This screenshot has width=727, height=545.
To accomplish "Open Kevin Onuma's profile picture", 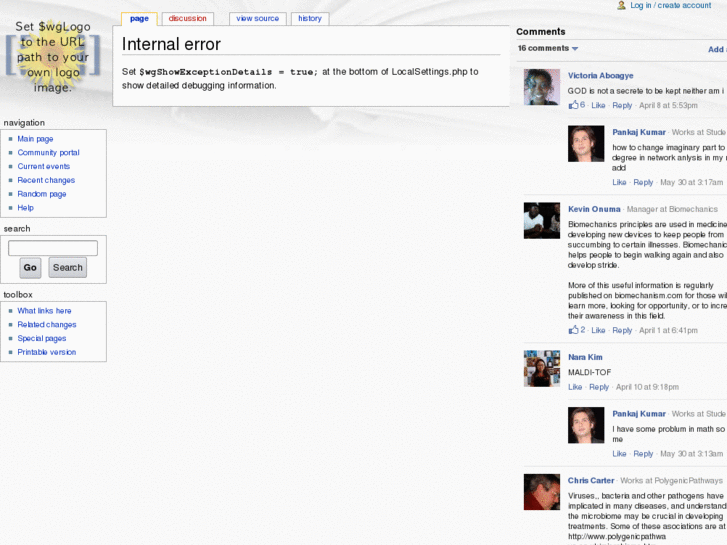I will click(x=542, y=220).
